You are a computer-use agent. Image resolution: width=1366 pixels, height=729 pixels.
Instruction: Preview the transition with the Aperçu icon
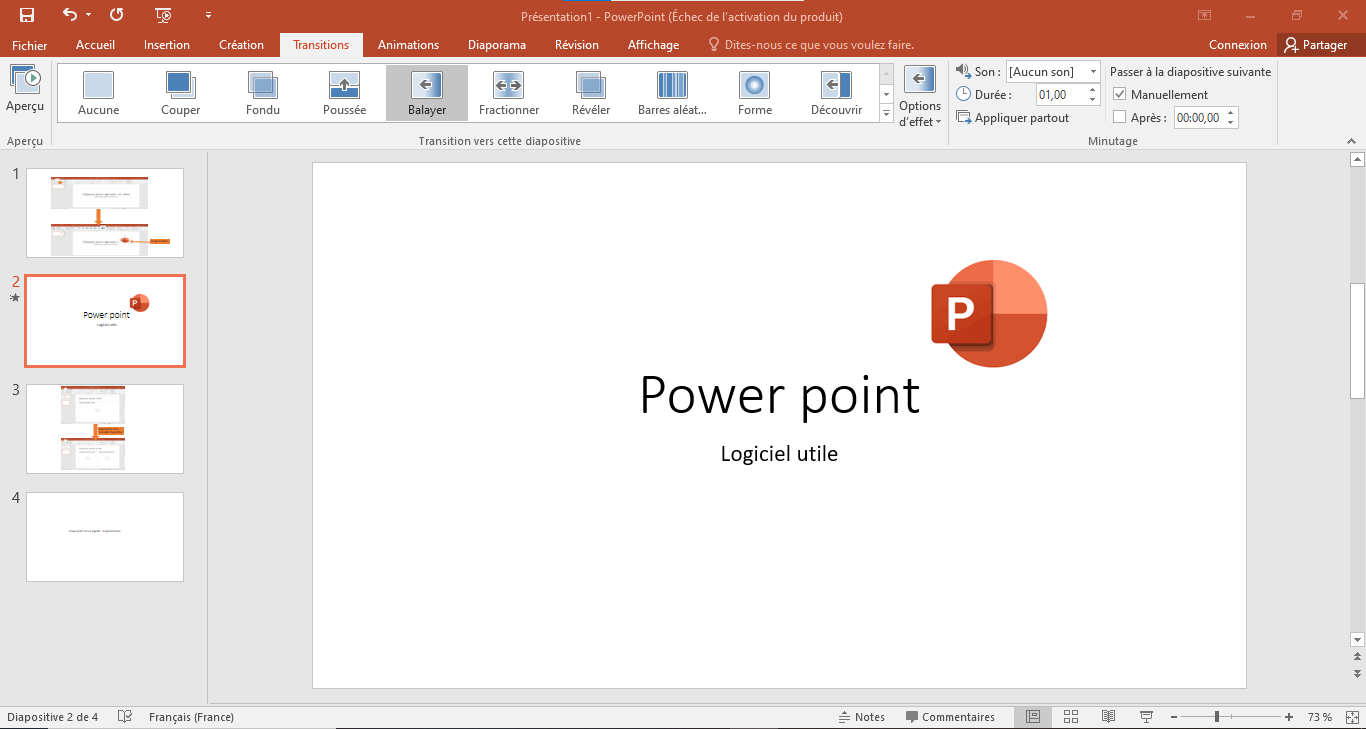(25, 88)
